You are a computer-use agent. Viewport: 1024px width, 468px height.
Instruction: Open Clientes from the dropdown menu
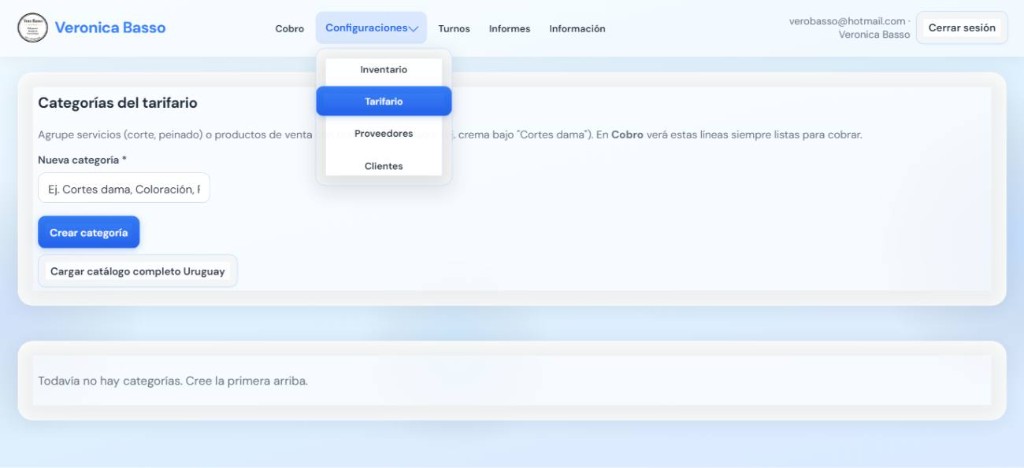(384, 166)
